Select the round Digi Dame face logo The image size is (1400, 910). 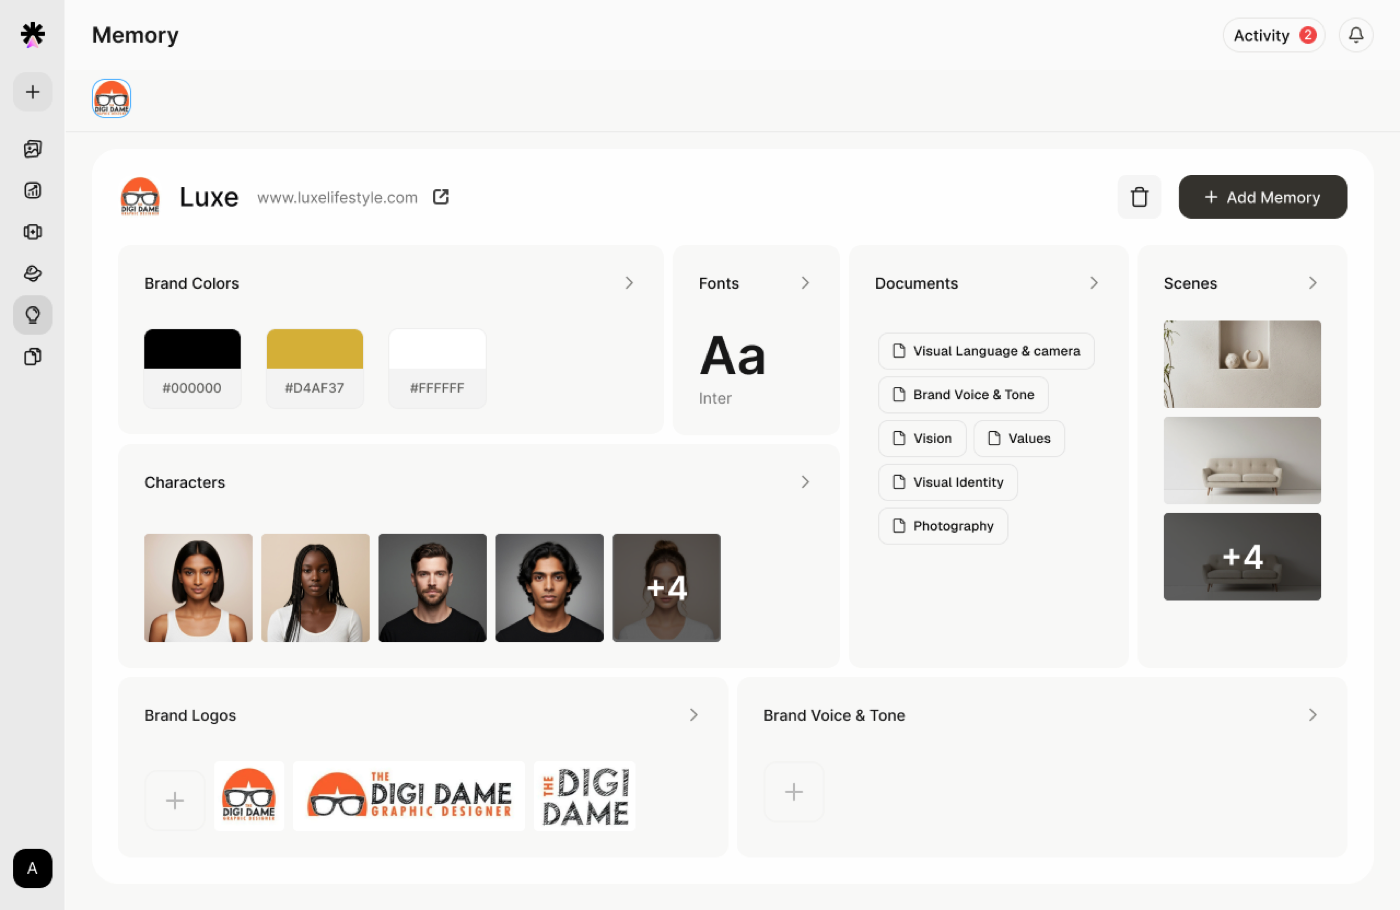[x=249, y=796]
